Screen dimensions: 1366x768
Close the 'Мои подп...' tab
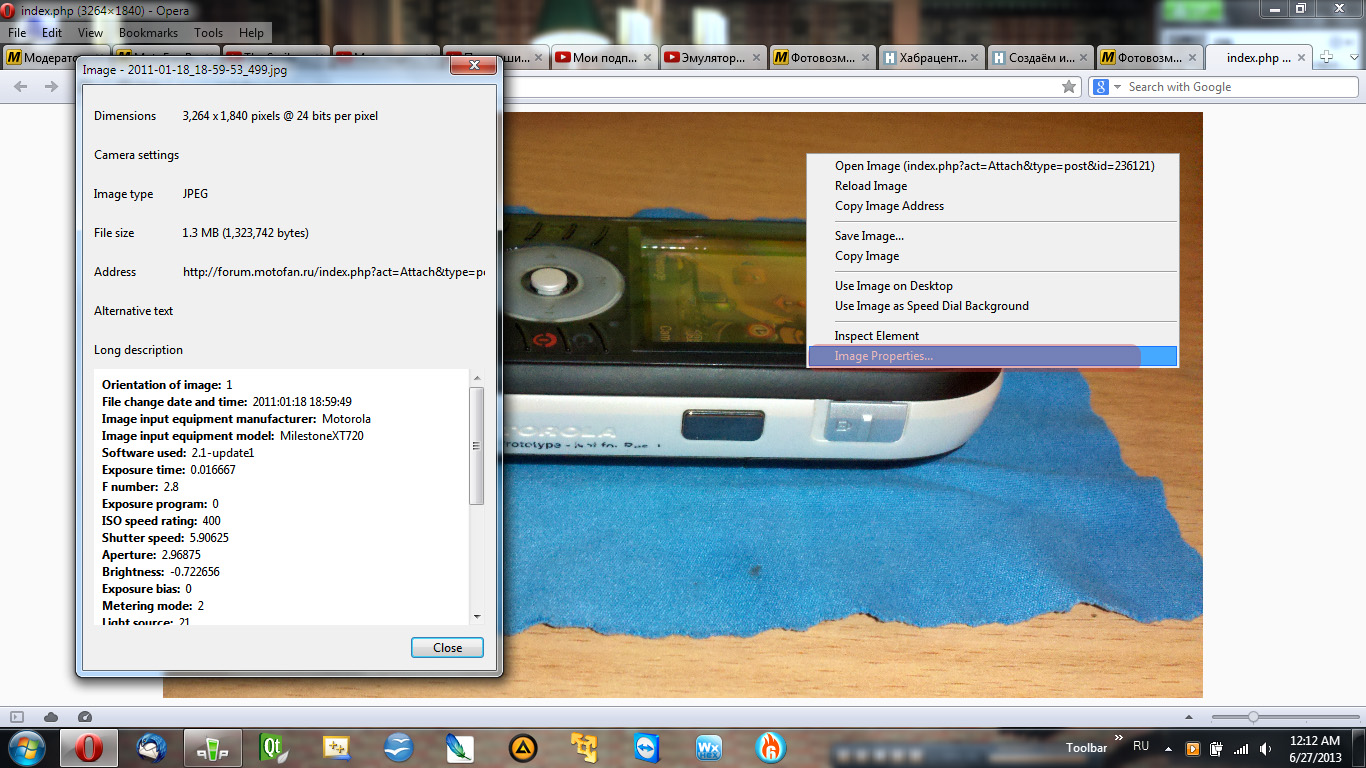point(646,58)
